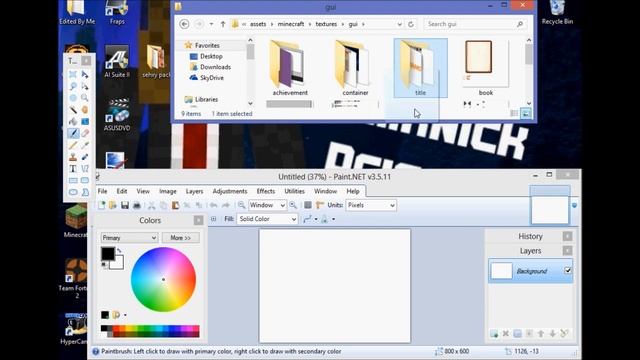Open the Layers menu

(194, 191)
